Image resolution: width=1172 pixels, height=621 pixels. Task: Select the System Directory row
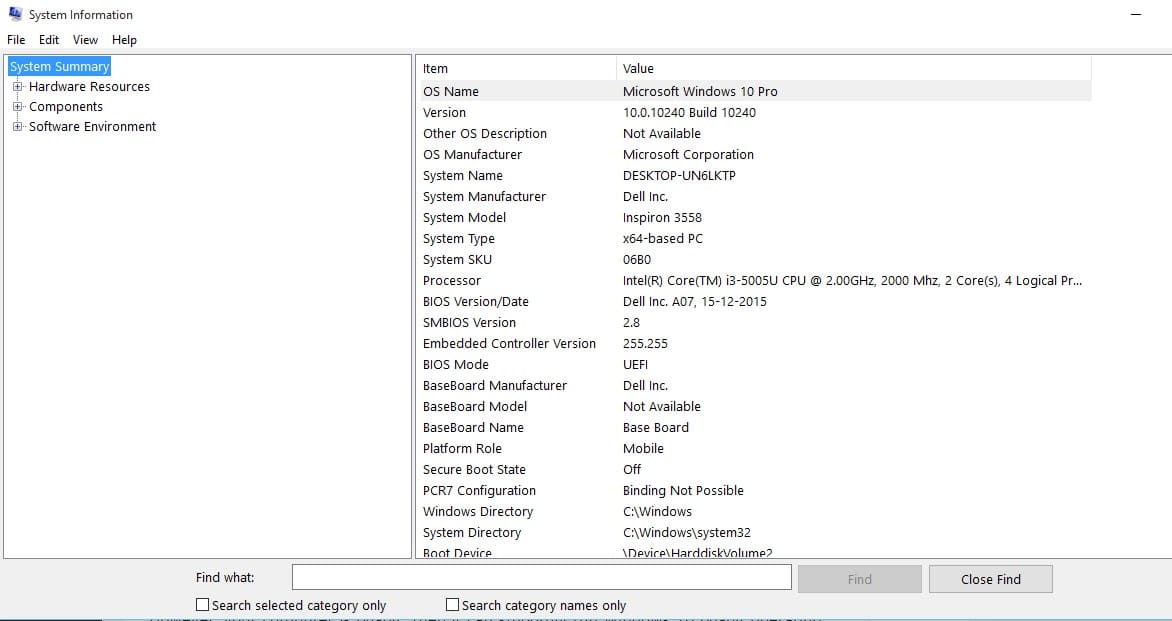[755, 531]
